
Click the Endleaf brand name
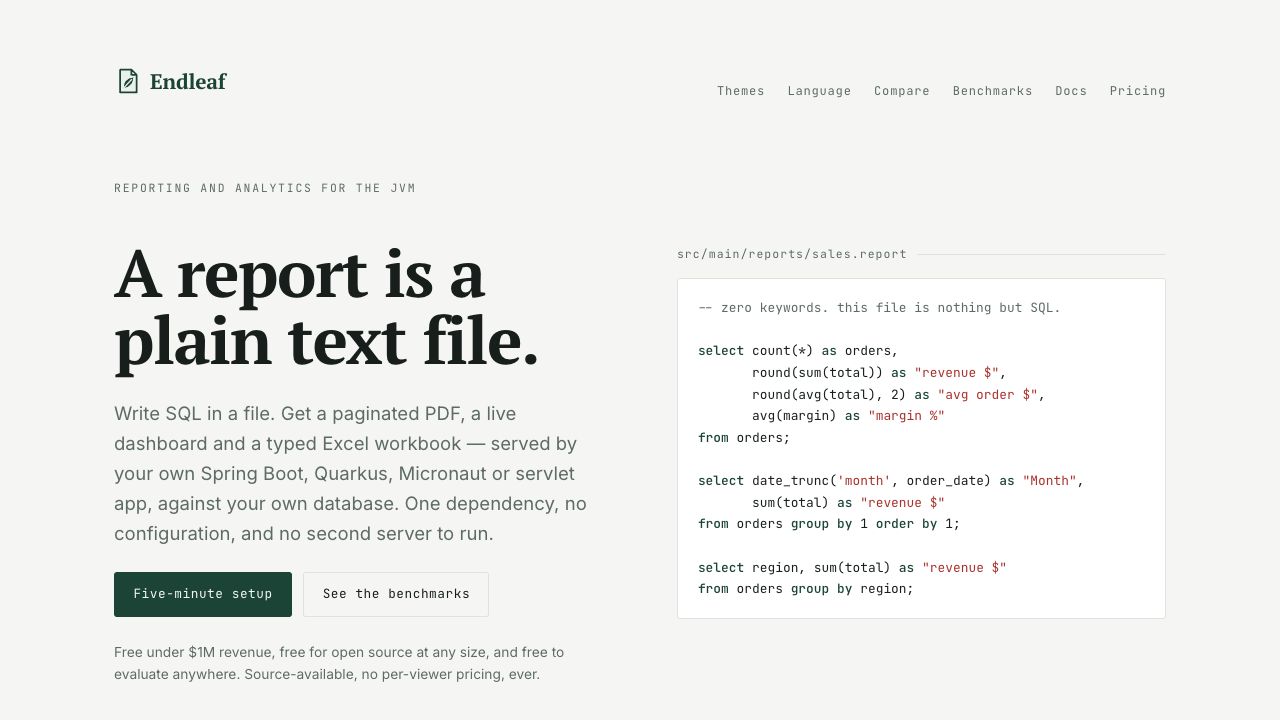click(x=188, y=82)
